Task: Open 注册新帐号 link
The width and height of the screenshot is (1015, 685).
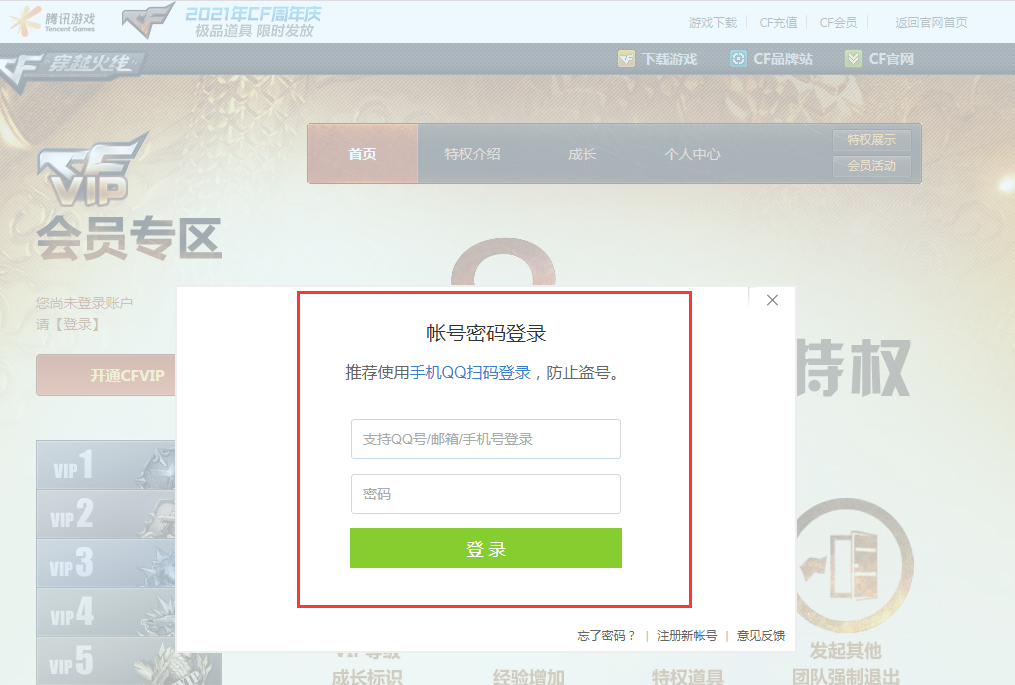Action: pyautogui.click(x=687, y=636)
